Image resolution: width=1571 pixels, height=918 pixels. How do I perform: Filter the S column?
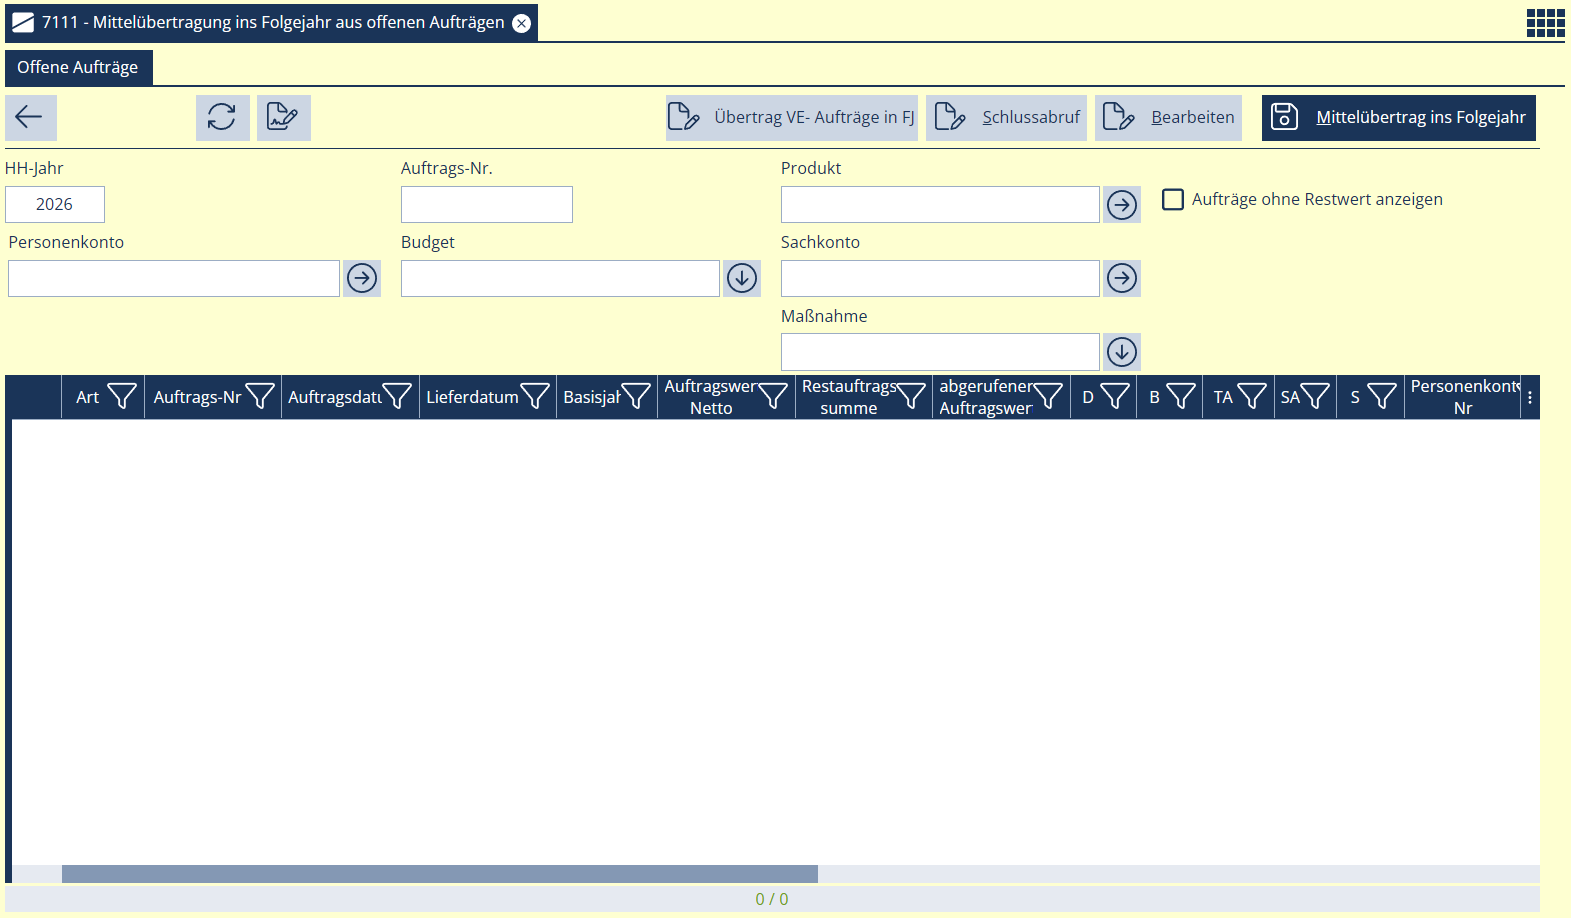coord(1382,397)
